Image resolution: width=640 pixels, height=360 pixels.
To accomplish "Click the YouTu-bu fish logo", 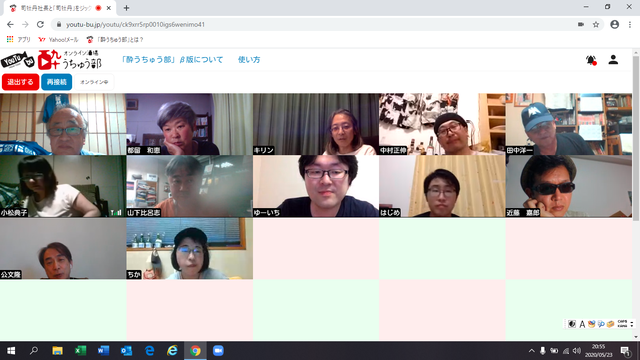I will (x=18, y=60).
